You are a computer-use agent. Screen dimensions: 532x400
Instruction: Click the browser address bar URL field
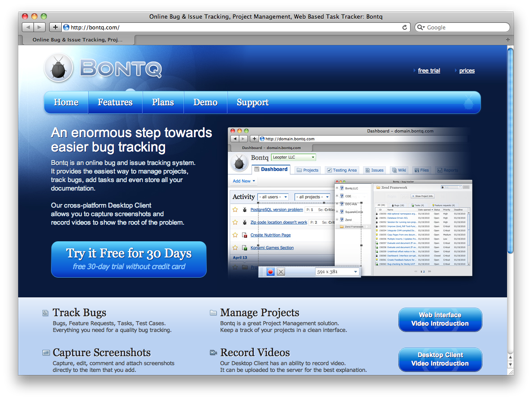[x=236, y=27]
